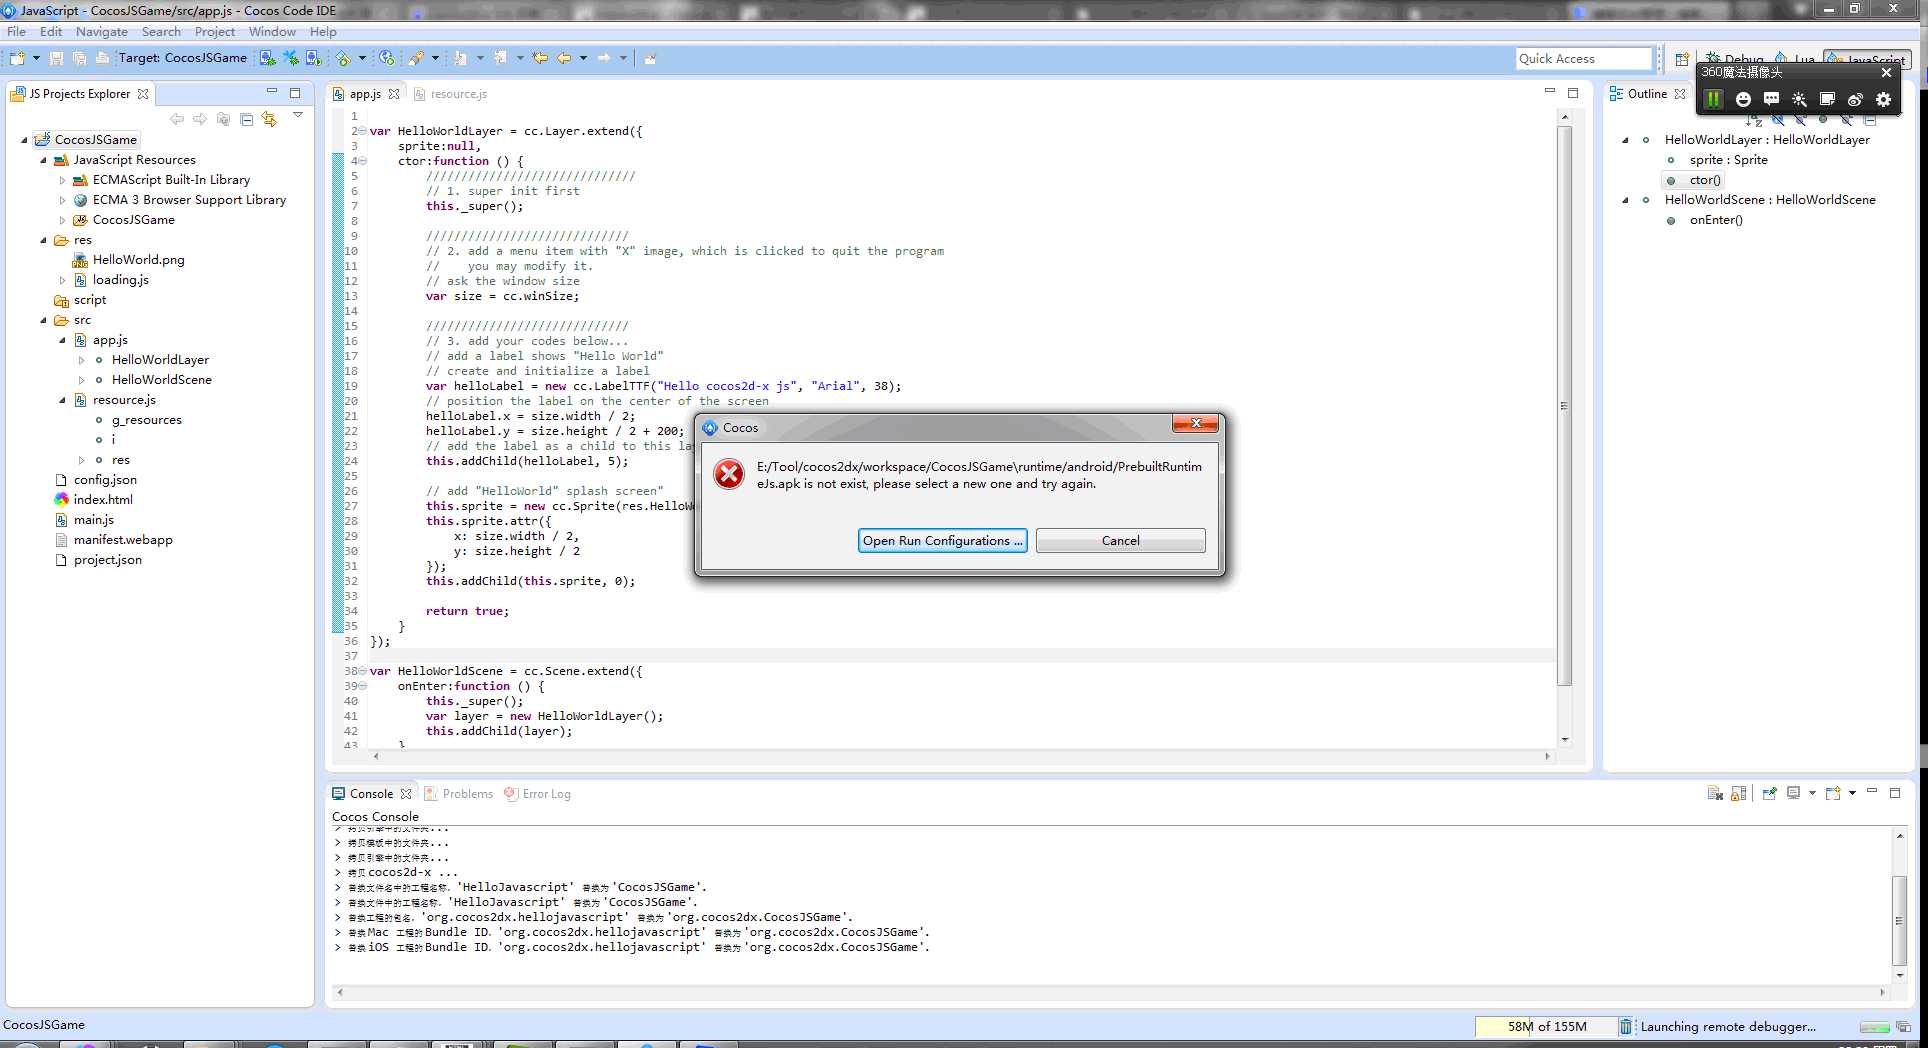Screen dimensions: 1928x1048
Task: Click the Console vertical scrollbar thumb
Action: click(x=1899, y=920)
